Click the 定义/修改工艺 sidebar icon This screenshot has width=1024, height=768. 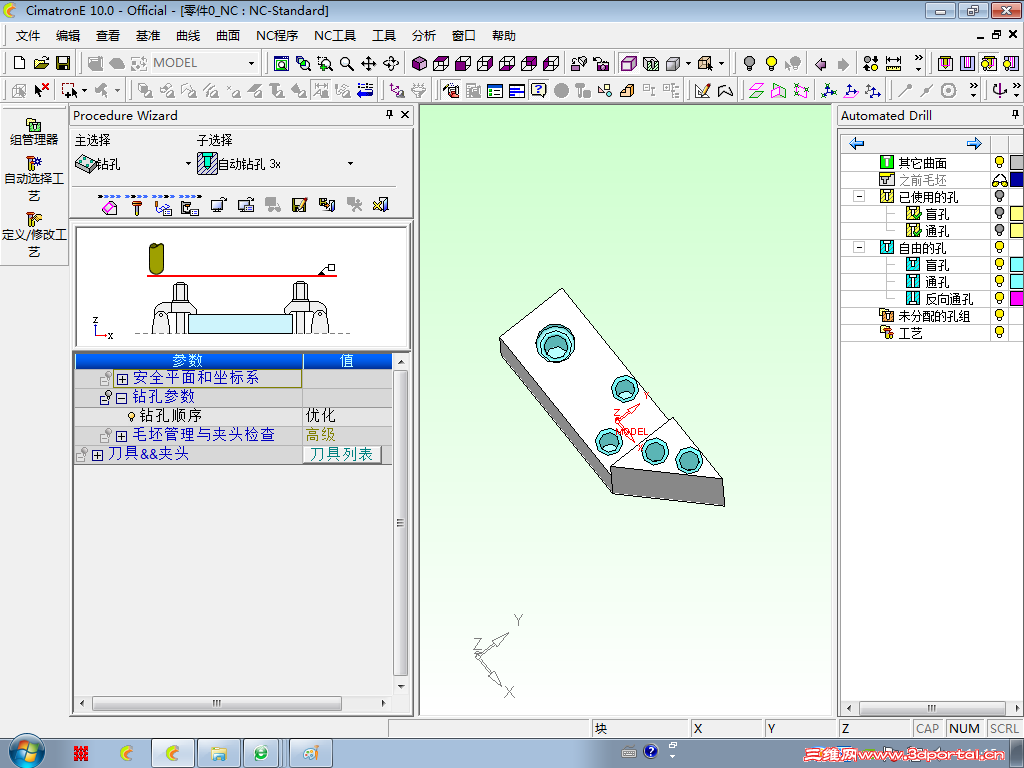[x=34, y=235]
